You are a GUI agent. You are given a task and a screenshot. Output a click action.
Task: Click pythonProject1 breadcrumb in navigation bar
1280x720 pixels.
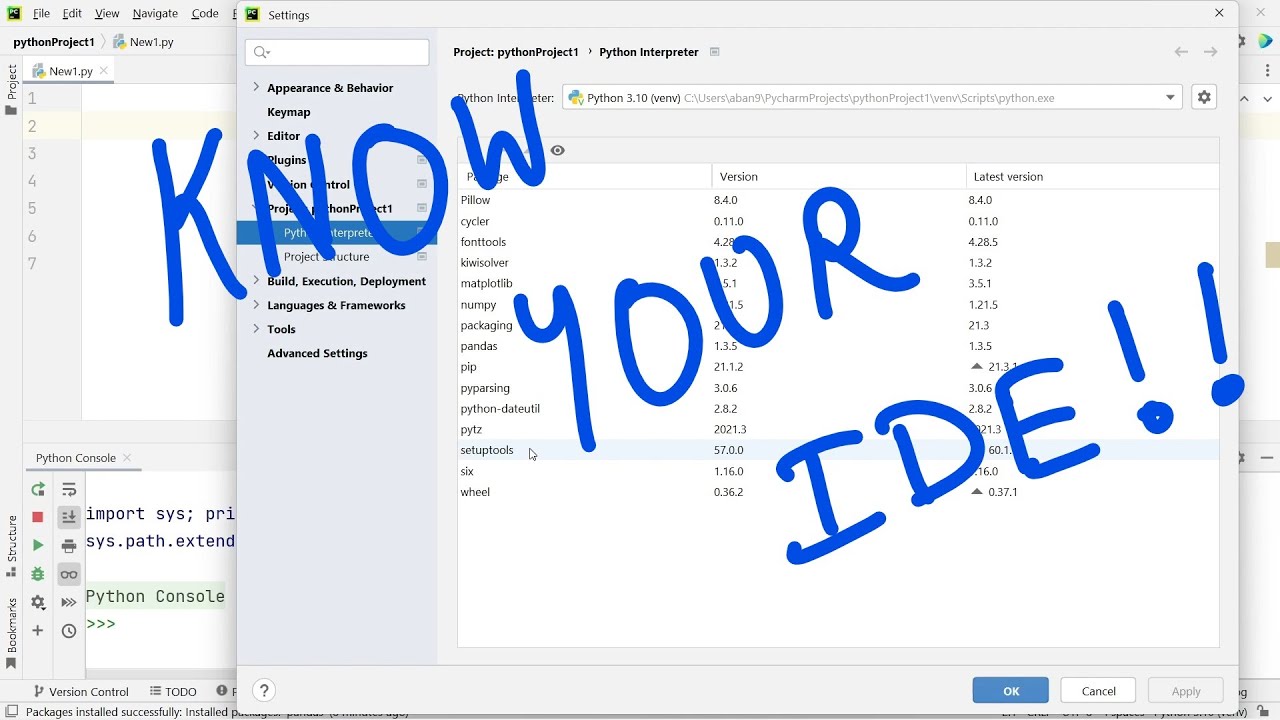(54, 42)
